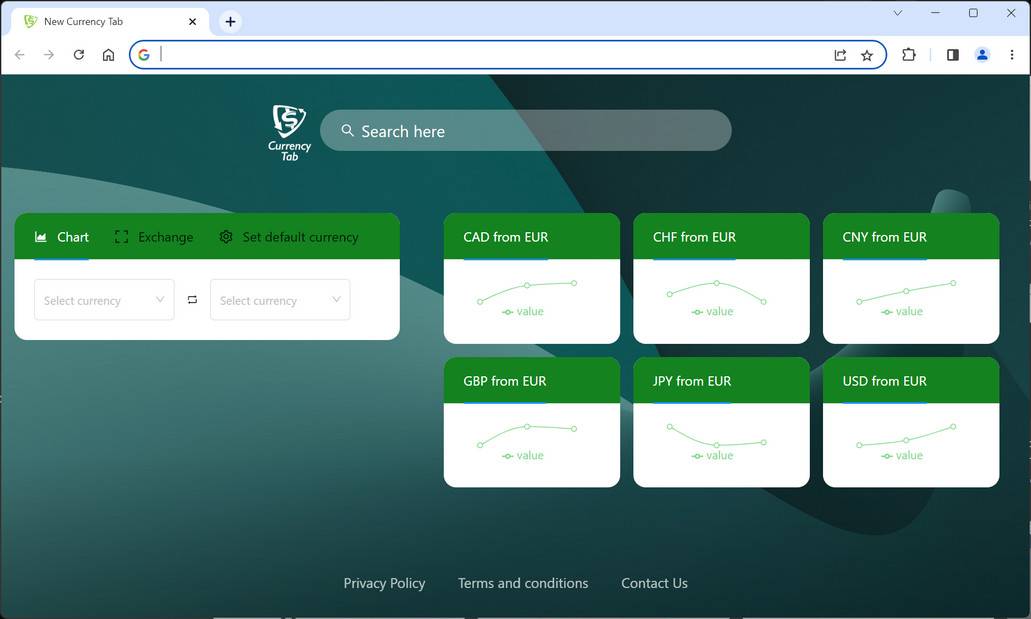Click the bookmark star in the address bar
Screen dimensions: 1031x619
867,55
